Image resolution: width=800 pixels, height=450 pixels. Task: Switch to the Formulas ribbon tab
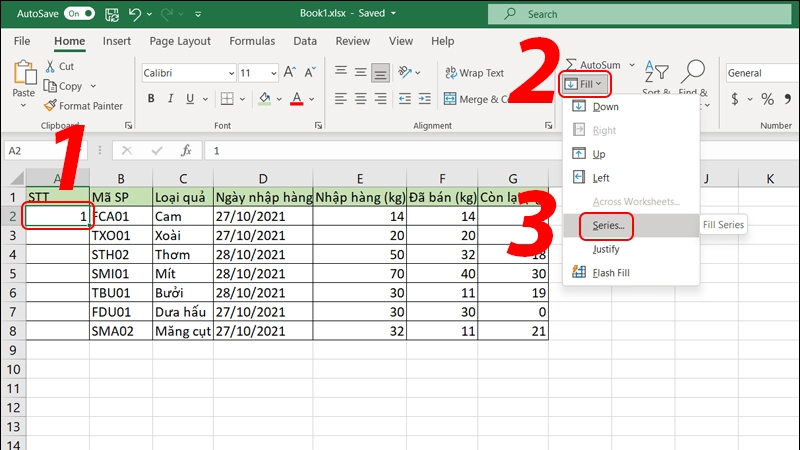(252, 41)
